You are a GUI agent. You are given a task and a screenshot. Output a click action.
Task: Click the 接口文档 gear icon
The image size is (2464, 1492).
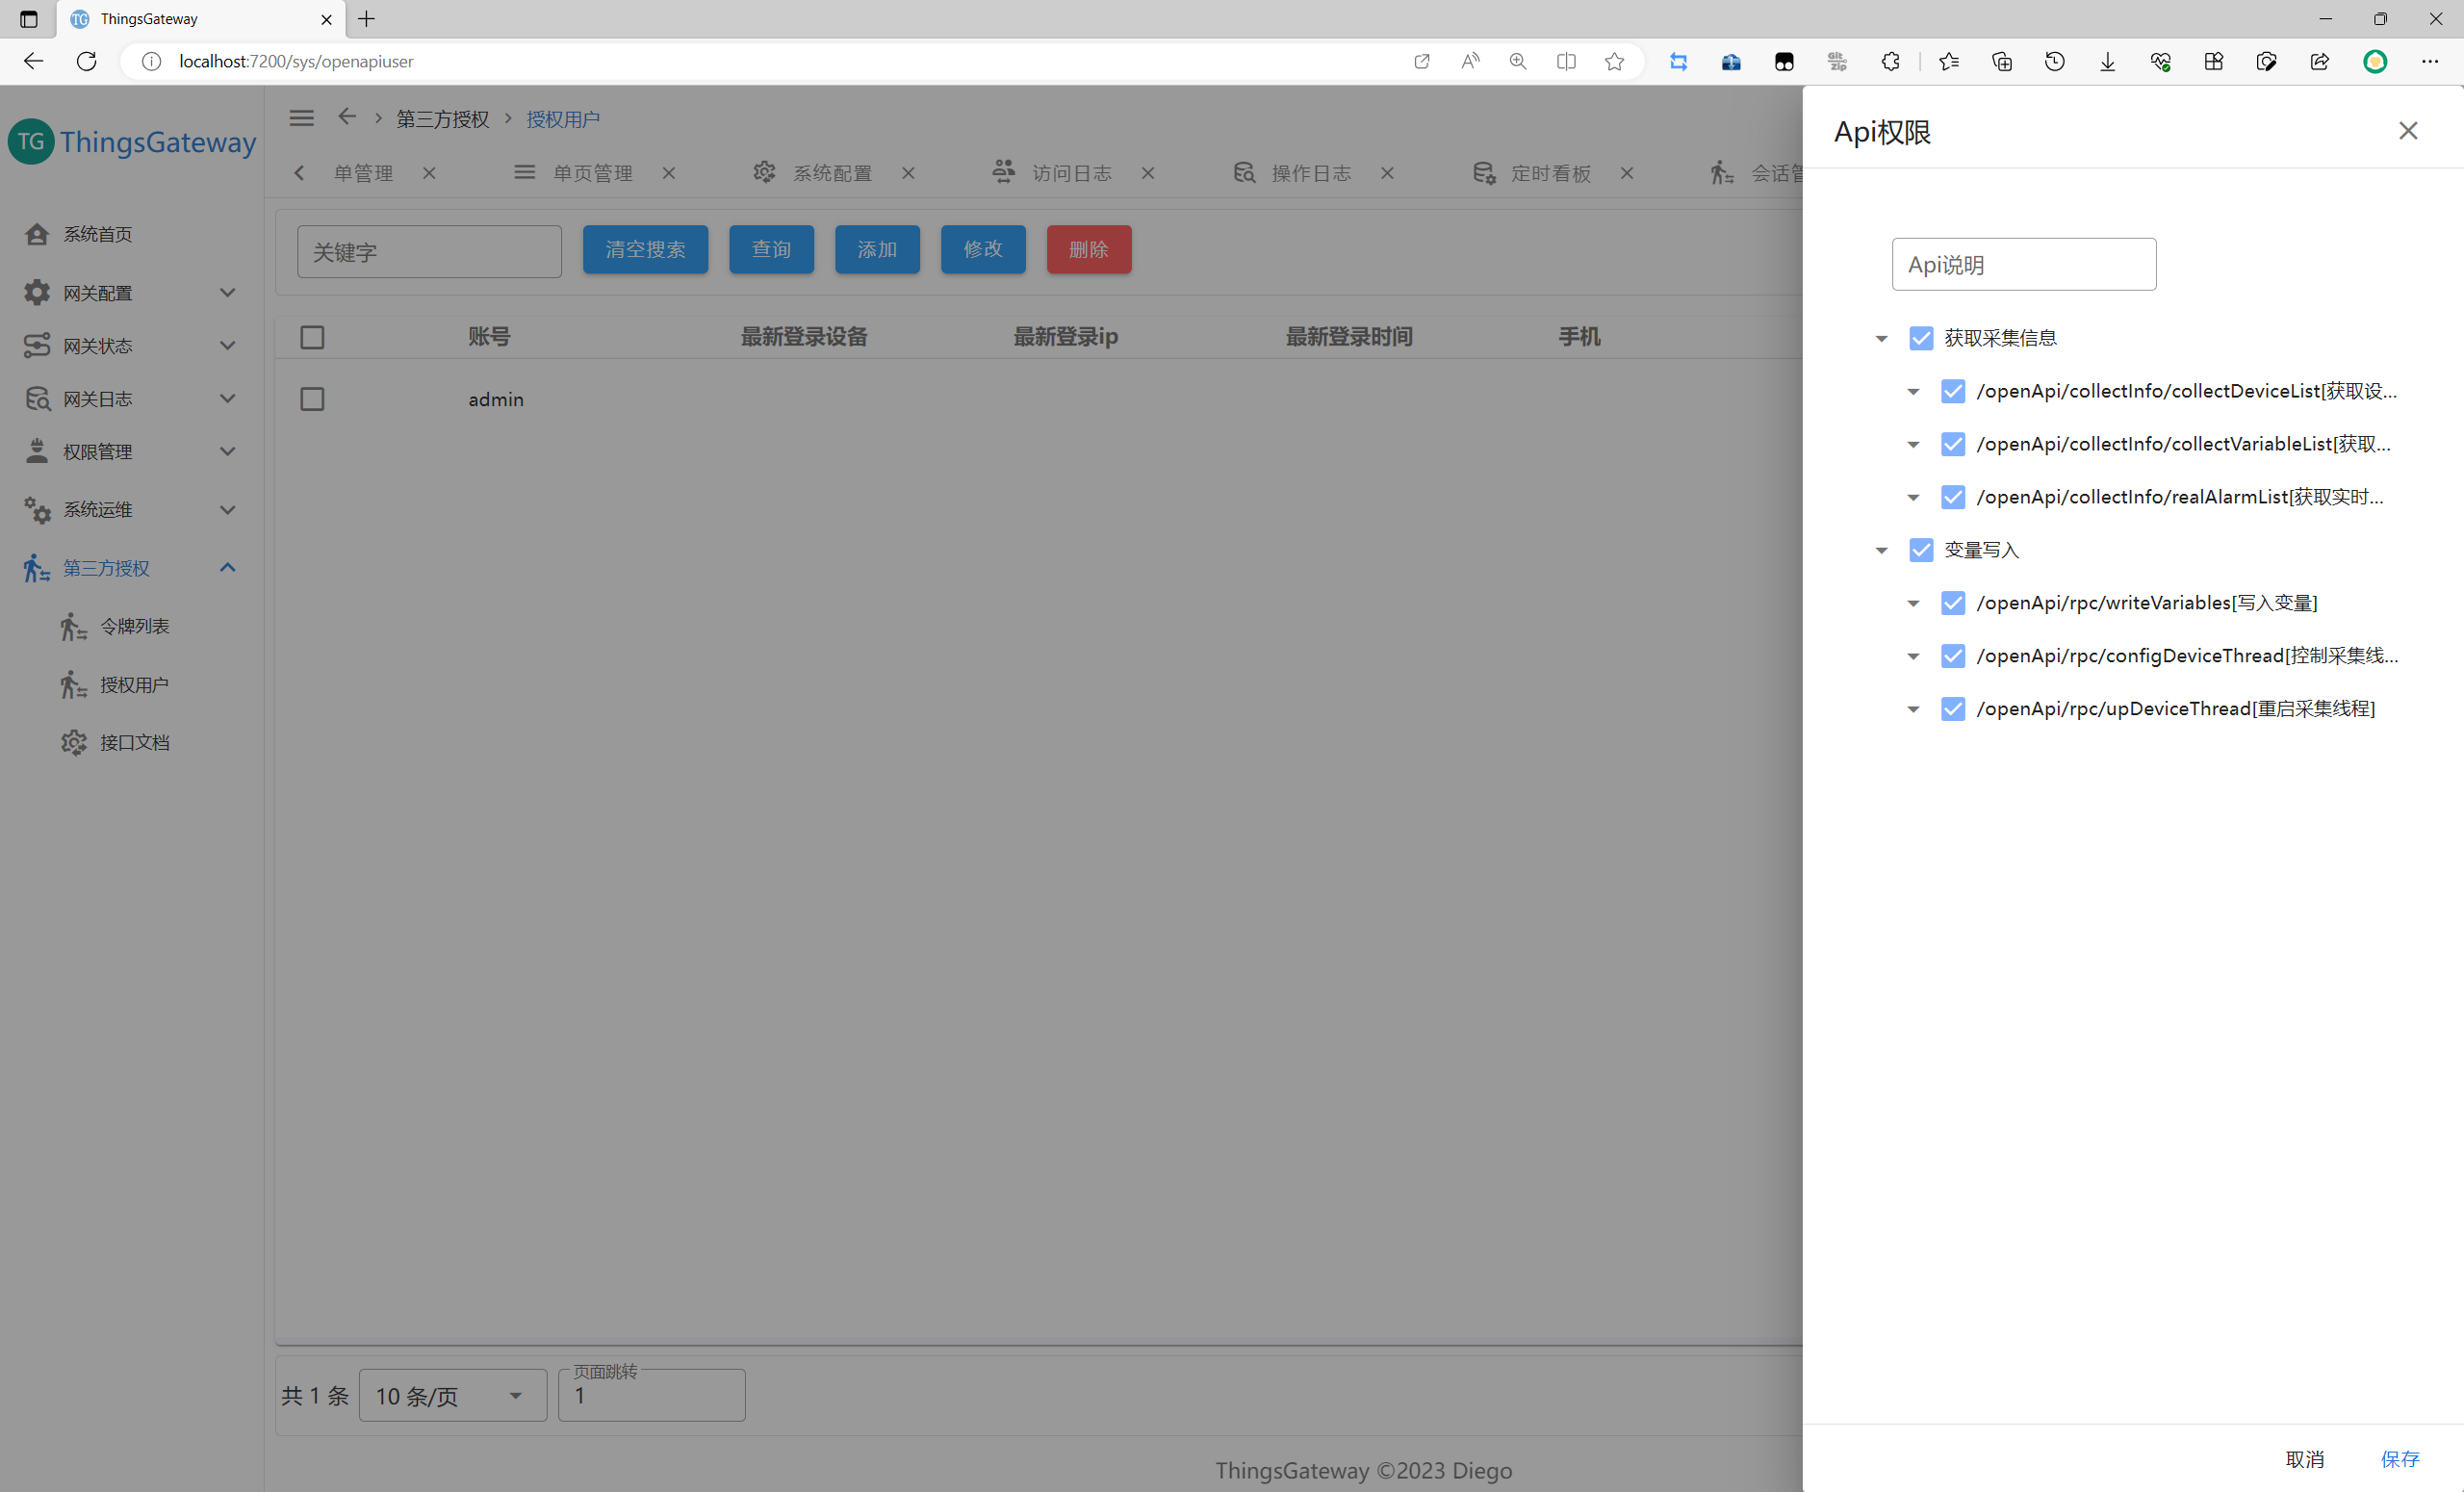coord(74,742)
